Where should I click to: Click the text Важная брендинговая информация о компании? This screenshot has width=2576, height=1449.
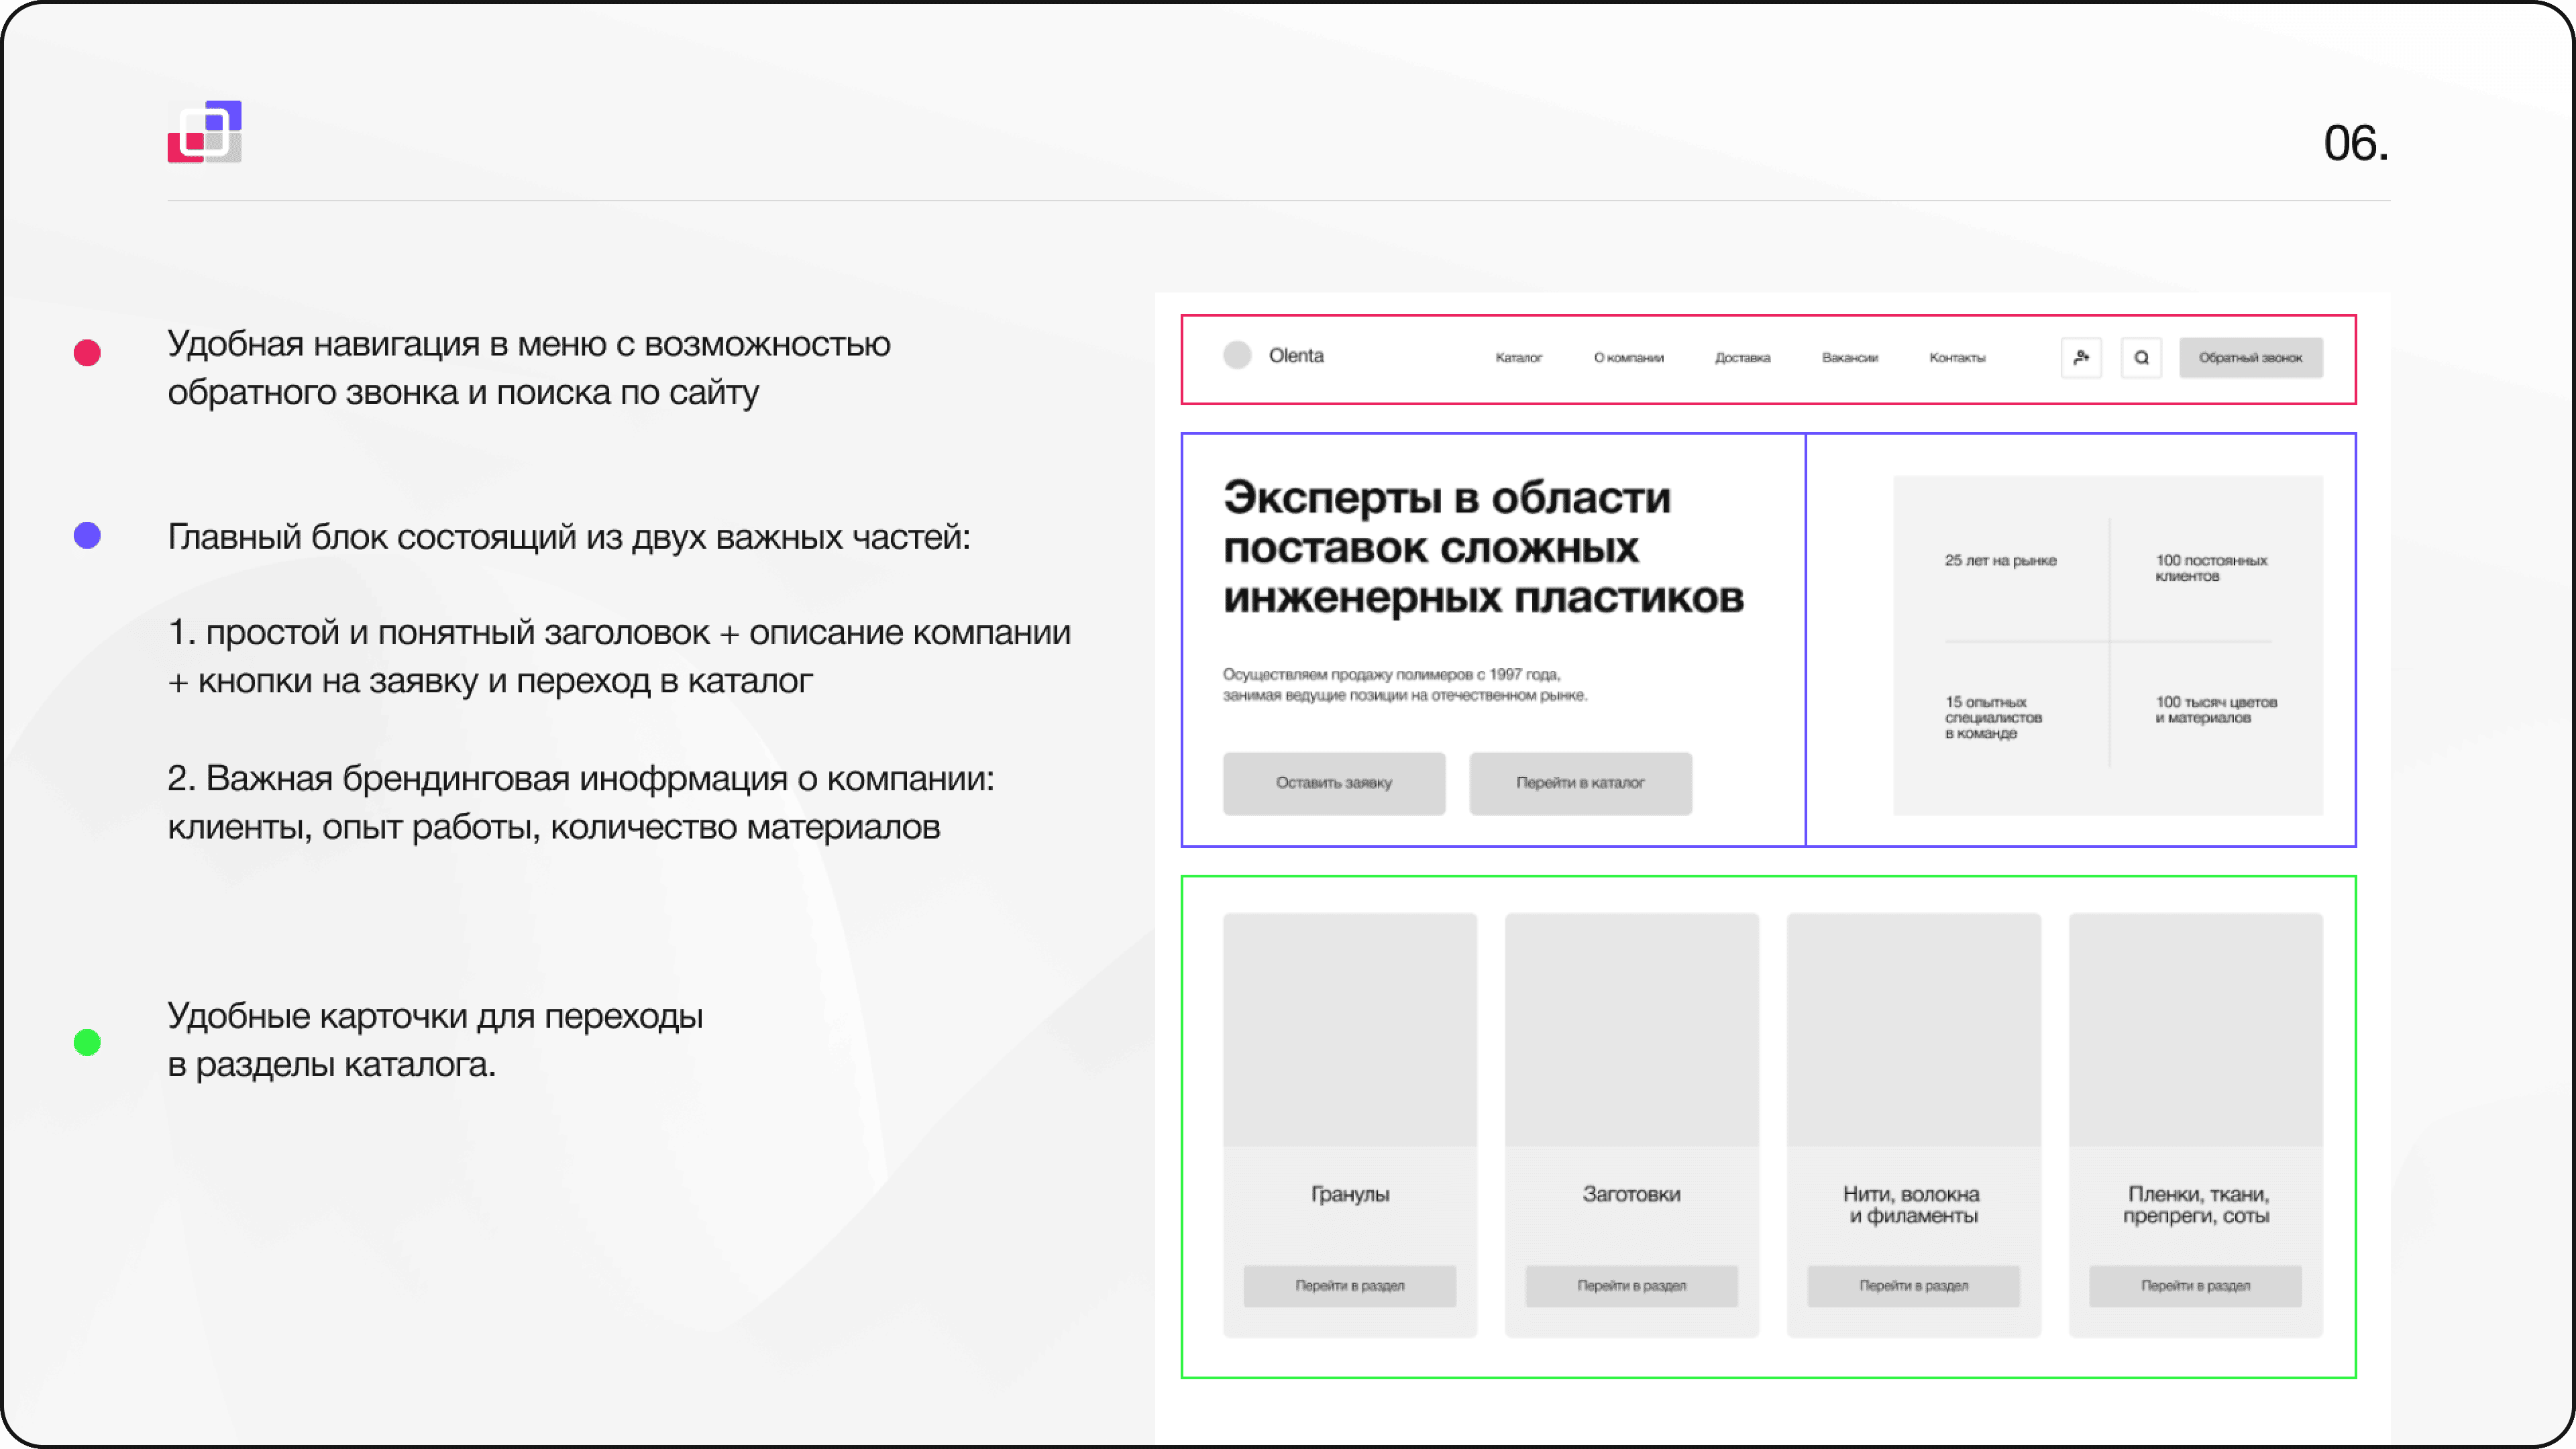tap(581, 803)
